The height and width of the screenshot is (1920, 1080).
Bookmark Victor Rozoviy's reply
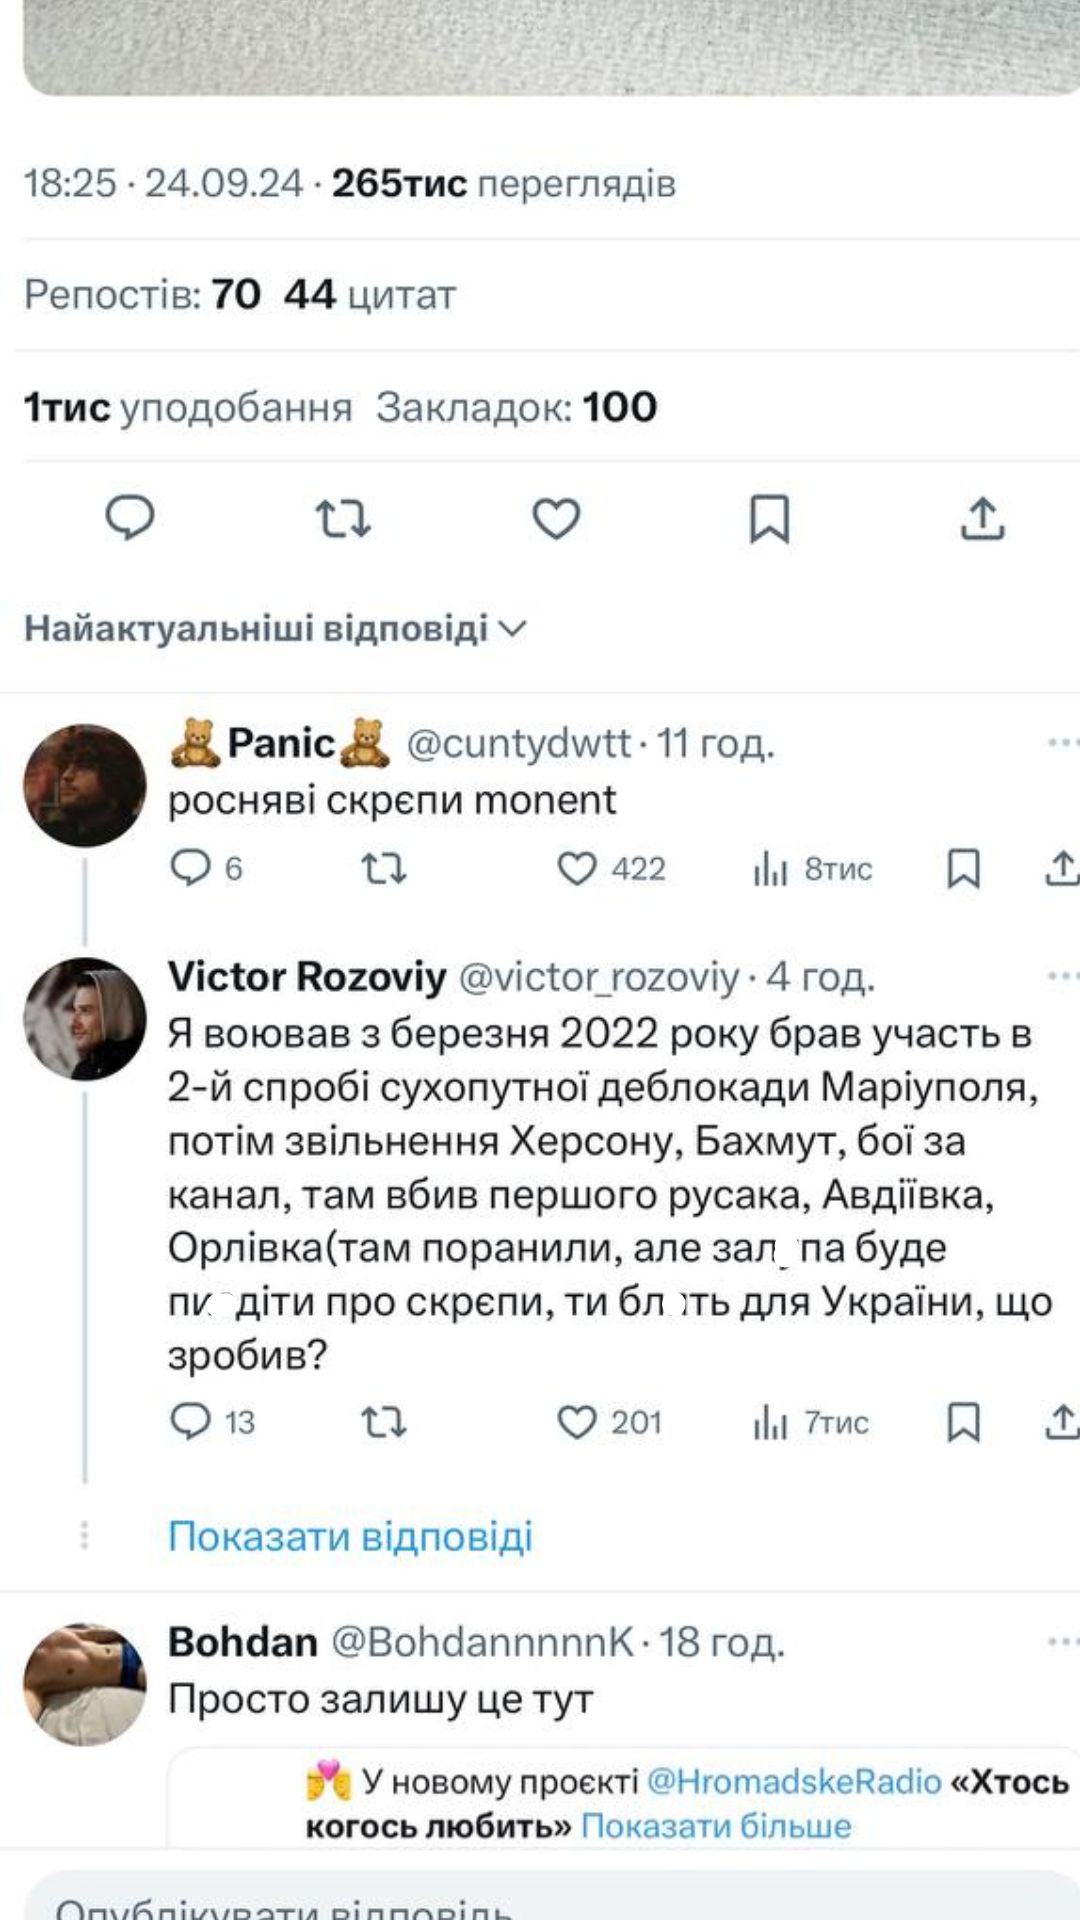click(965, 1420)
